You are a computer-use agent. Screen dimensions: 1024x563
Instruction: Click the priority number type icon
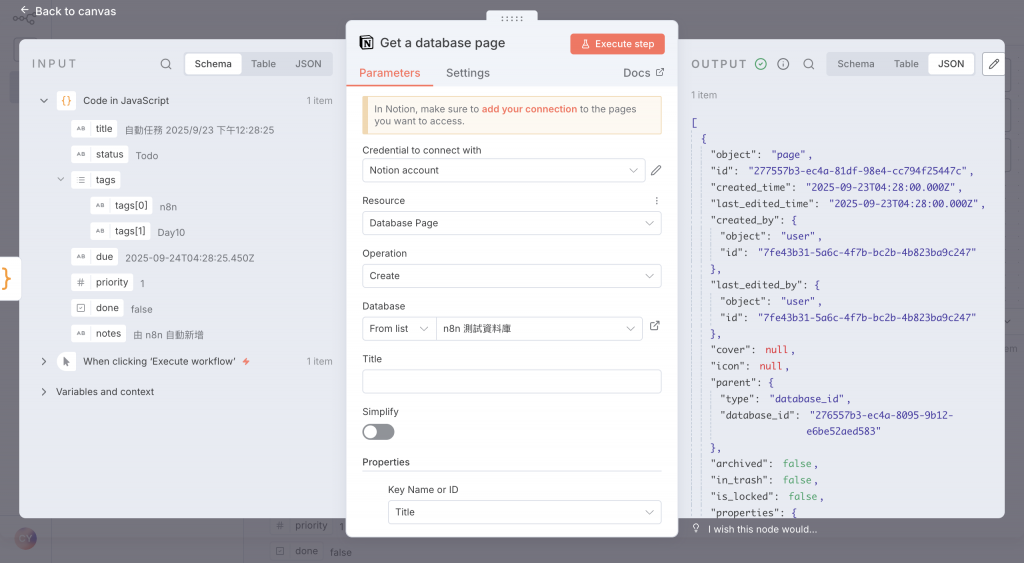pos(81,282)
